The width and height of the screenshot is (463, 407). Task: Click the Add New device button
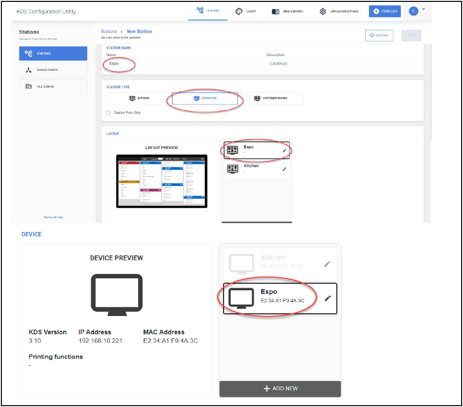coord(280,389)
